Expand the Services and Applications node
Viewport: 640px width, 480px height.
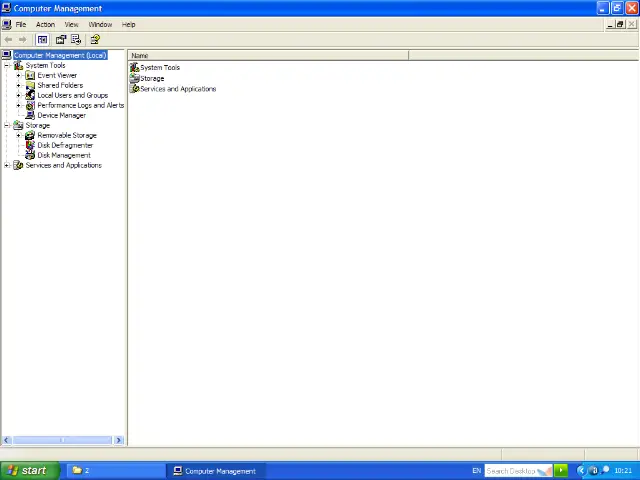coord(7,165)
